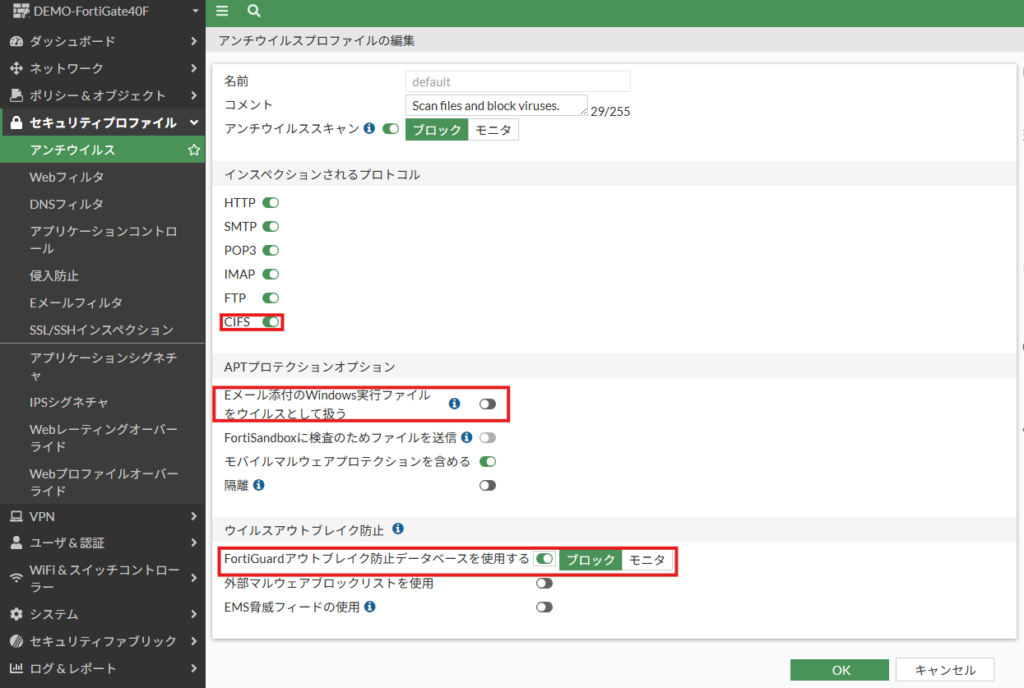Toggle FTP protocol inspection
Image resolution: width=1024 pixels, height=688 pixels.
[x=270, y=298]
